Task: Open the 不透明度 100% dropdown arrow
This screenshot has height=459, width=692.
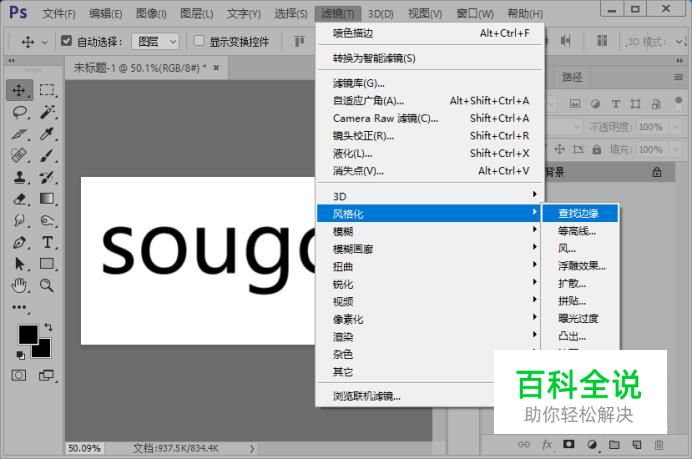Action: coord(676,127)
